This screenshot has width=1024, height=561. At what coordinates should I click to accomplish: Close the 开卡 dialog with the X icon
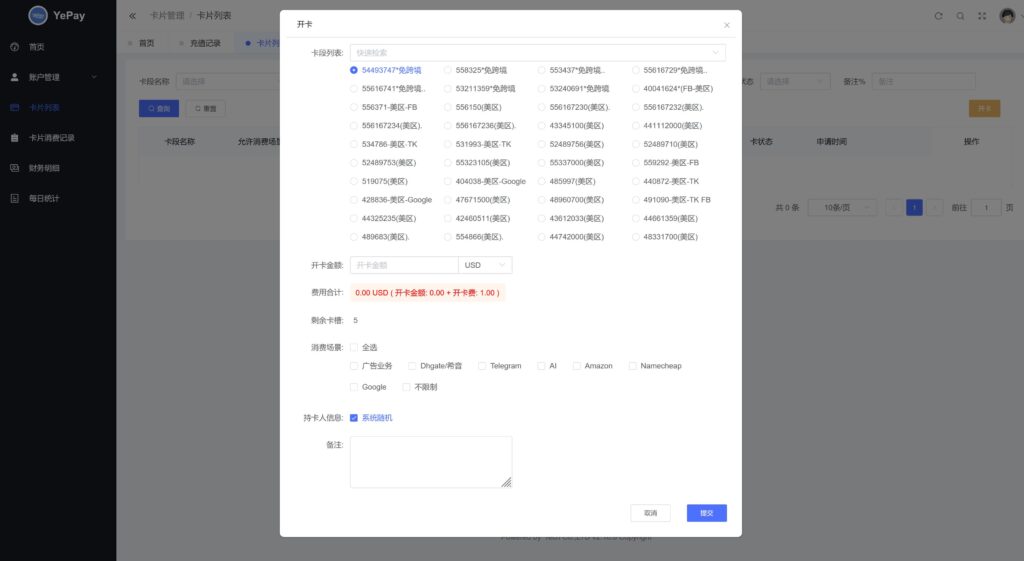726,25
